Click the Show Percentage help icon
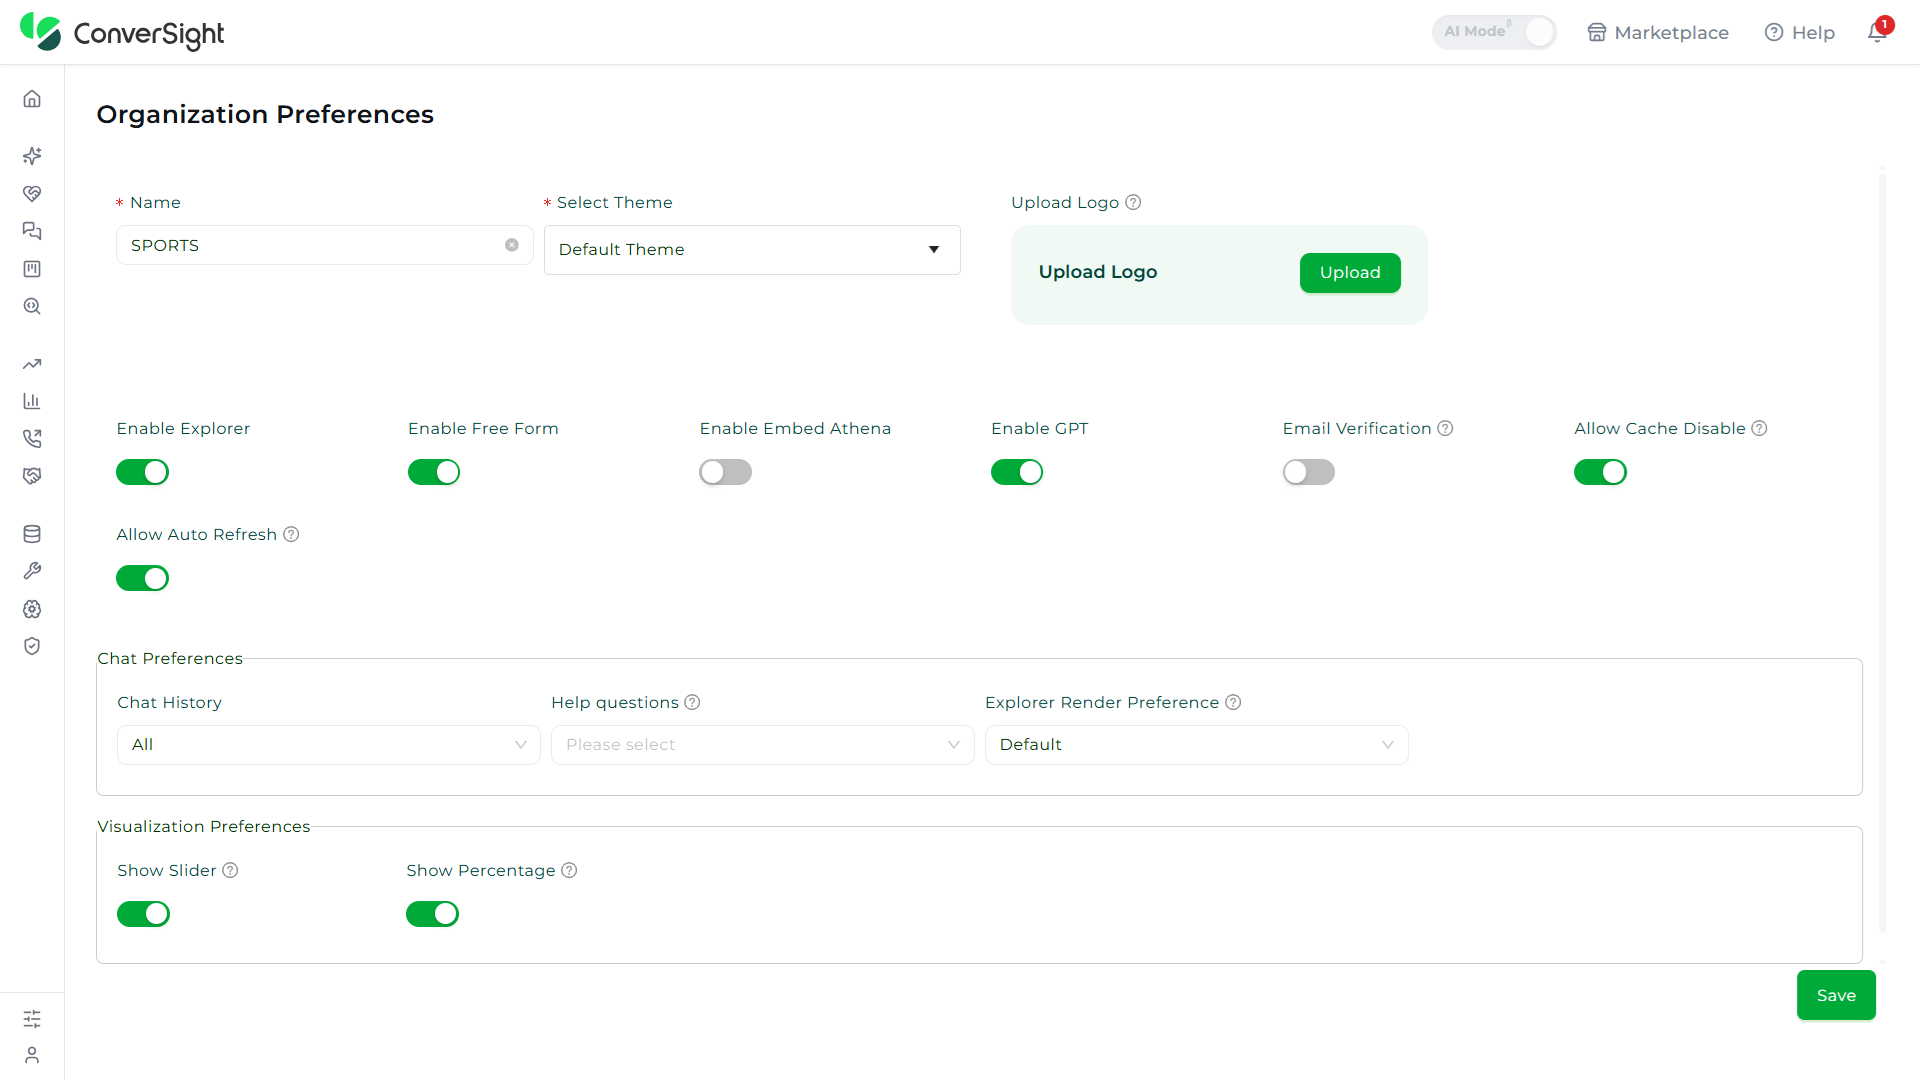This screenshot has height=1080, width=1920. [569, 870]
